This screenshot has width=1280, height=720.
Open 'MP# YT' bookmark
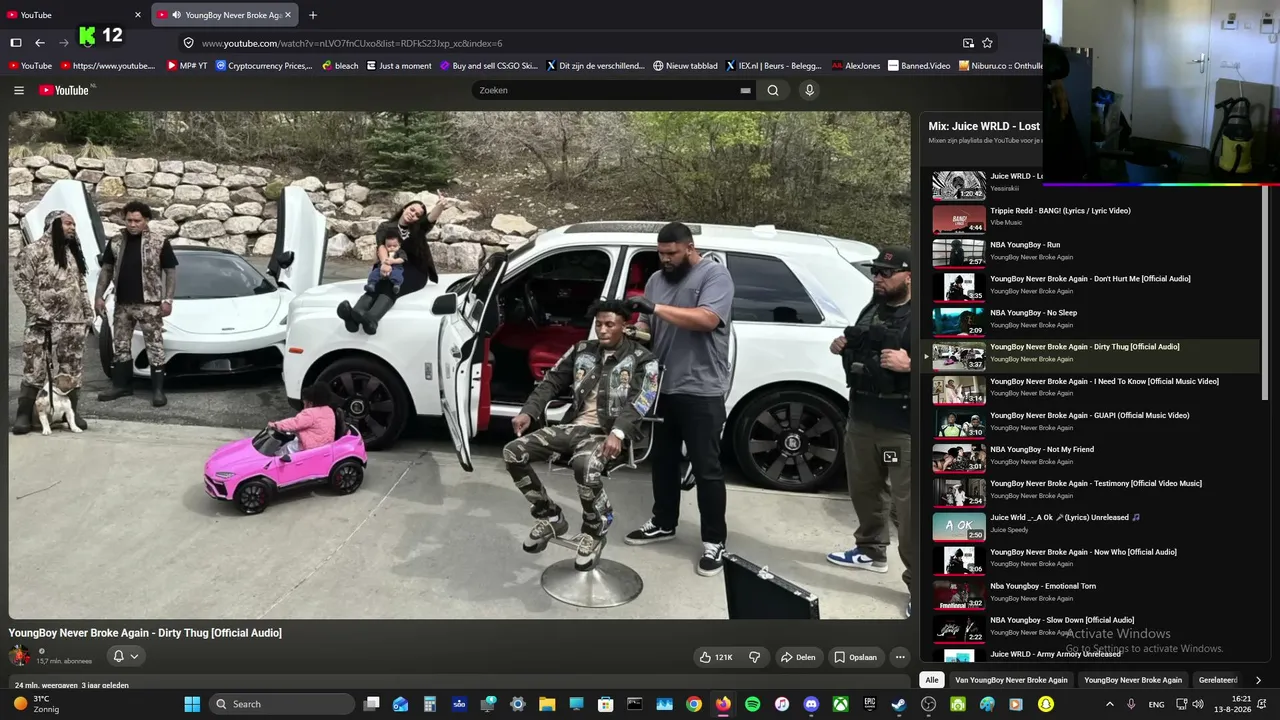point(187,66)
